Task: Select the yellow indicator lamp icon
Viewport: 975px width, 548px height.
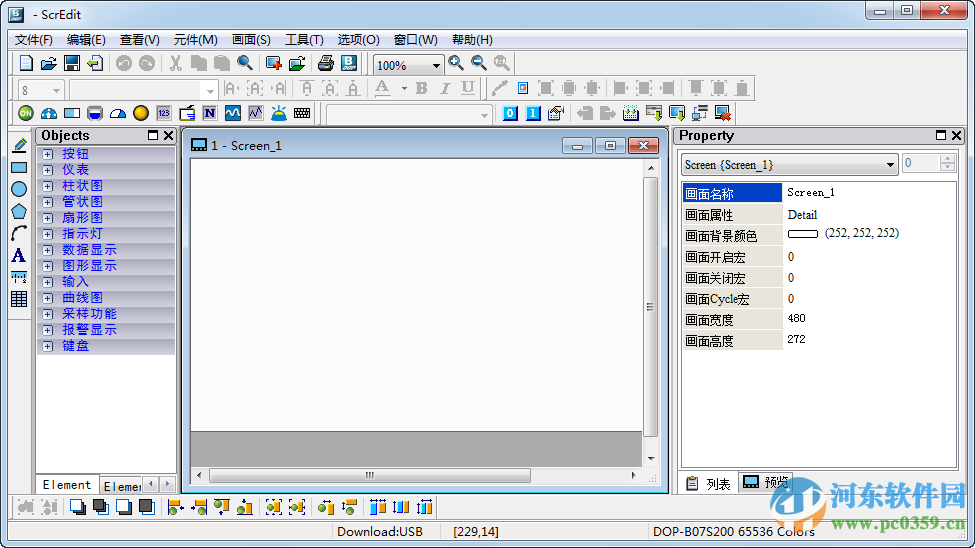Action: [141, 113]
